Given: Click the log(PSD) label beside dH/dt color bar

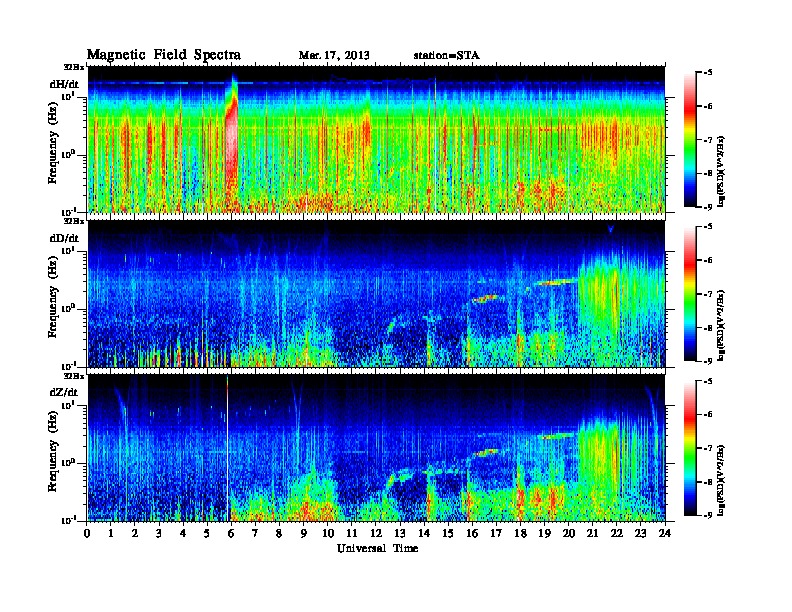Looking at the screenshot, I should pyautogui.click(x=721, y=171).
